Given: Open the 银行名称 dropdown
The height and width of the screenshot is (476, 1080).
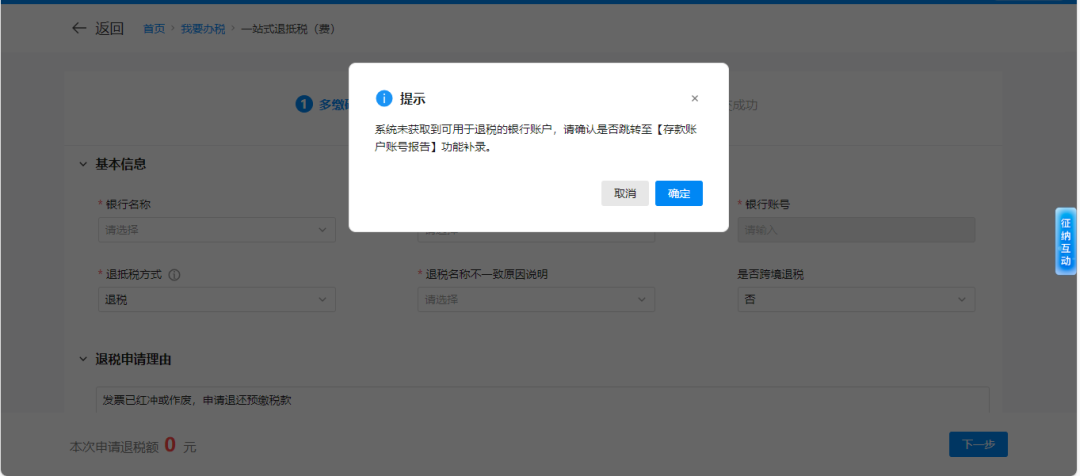Looking at the screenshot, I should pyautogui.click(x=217, y=230).
